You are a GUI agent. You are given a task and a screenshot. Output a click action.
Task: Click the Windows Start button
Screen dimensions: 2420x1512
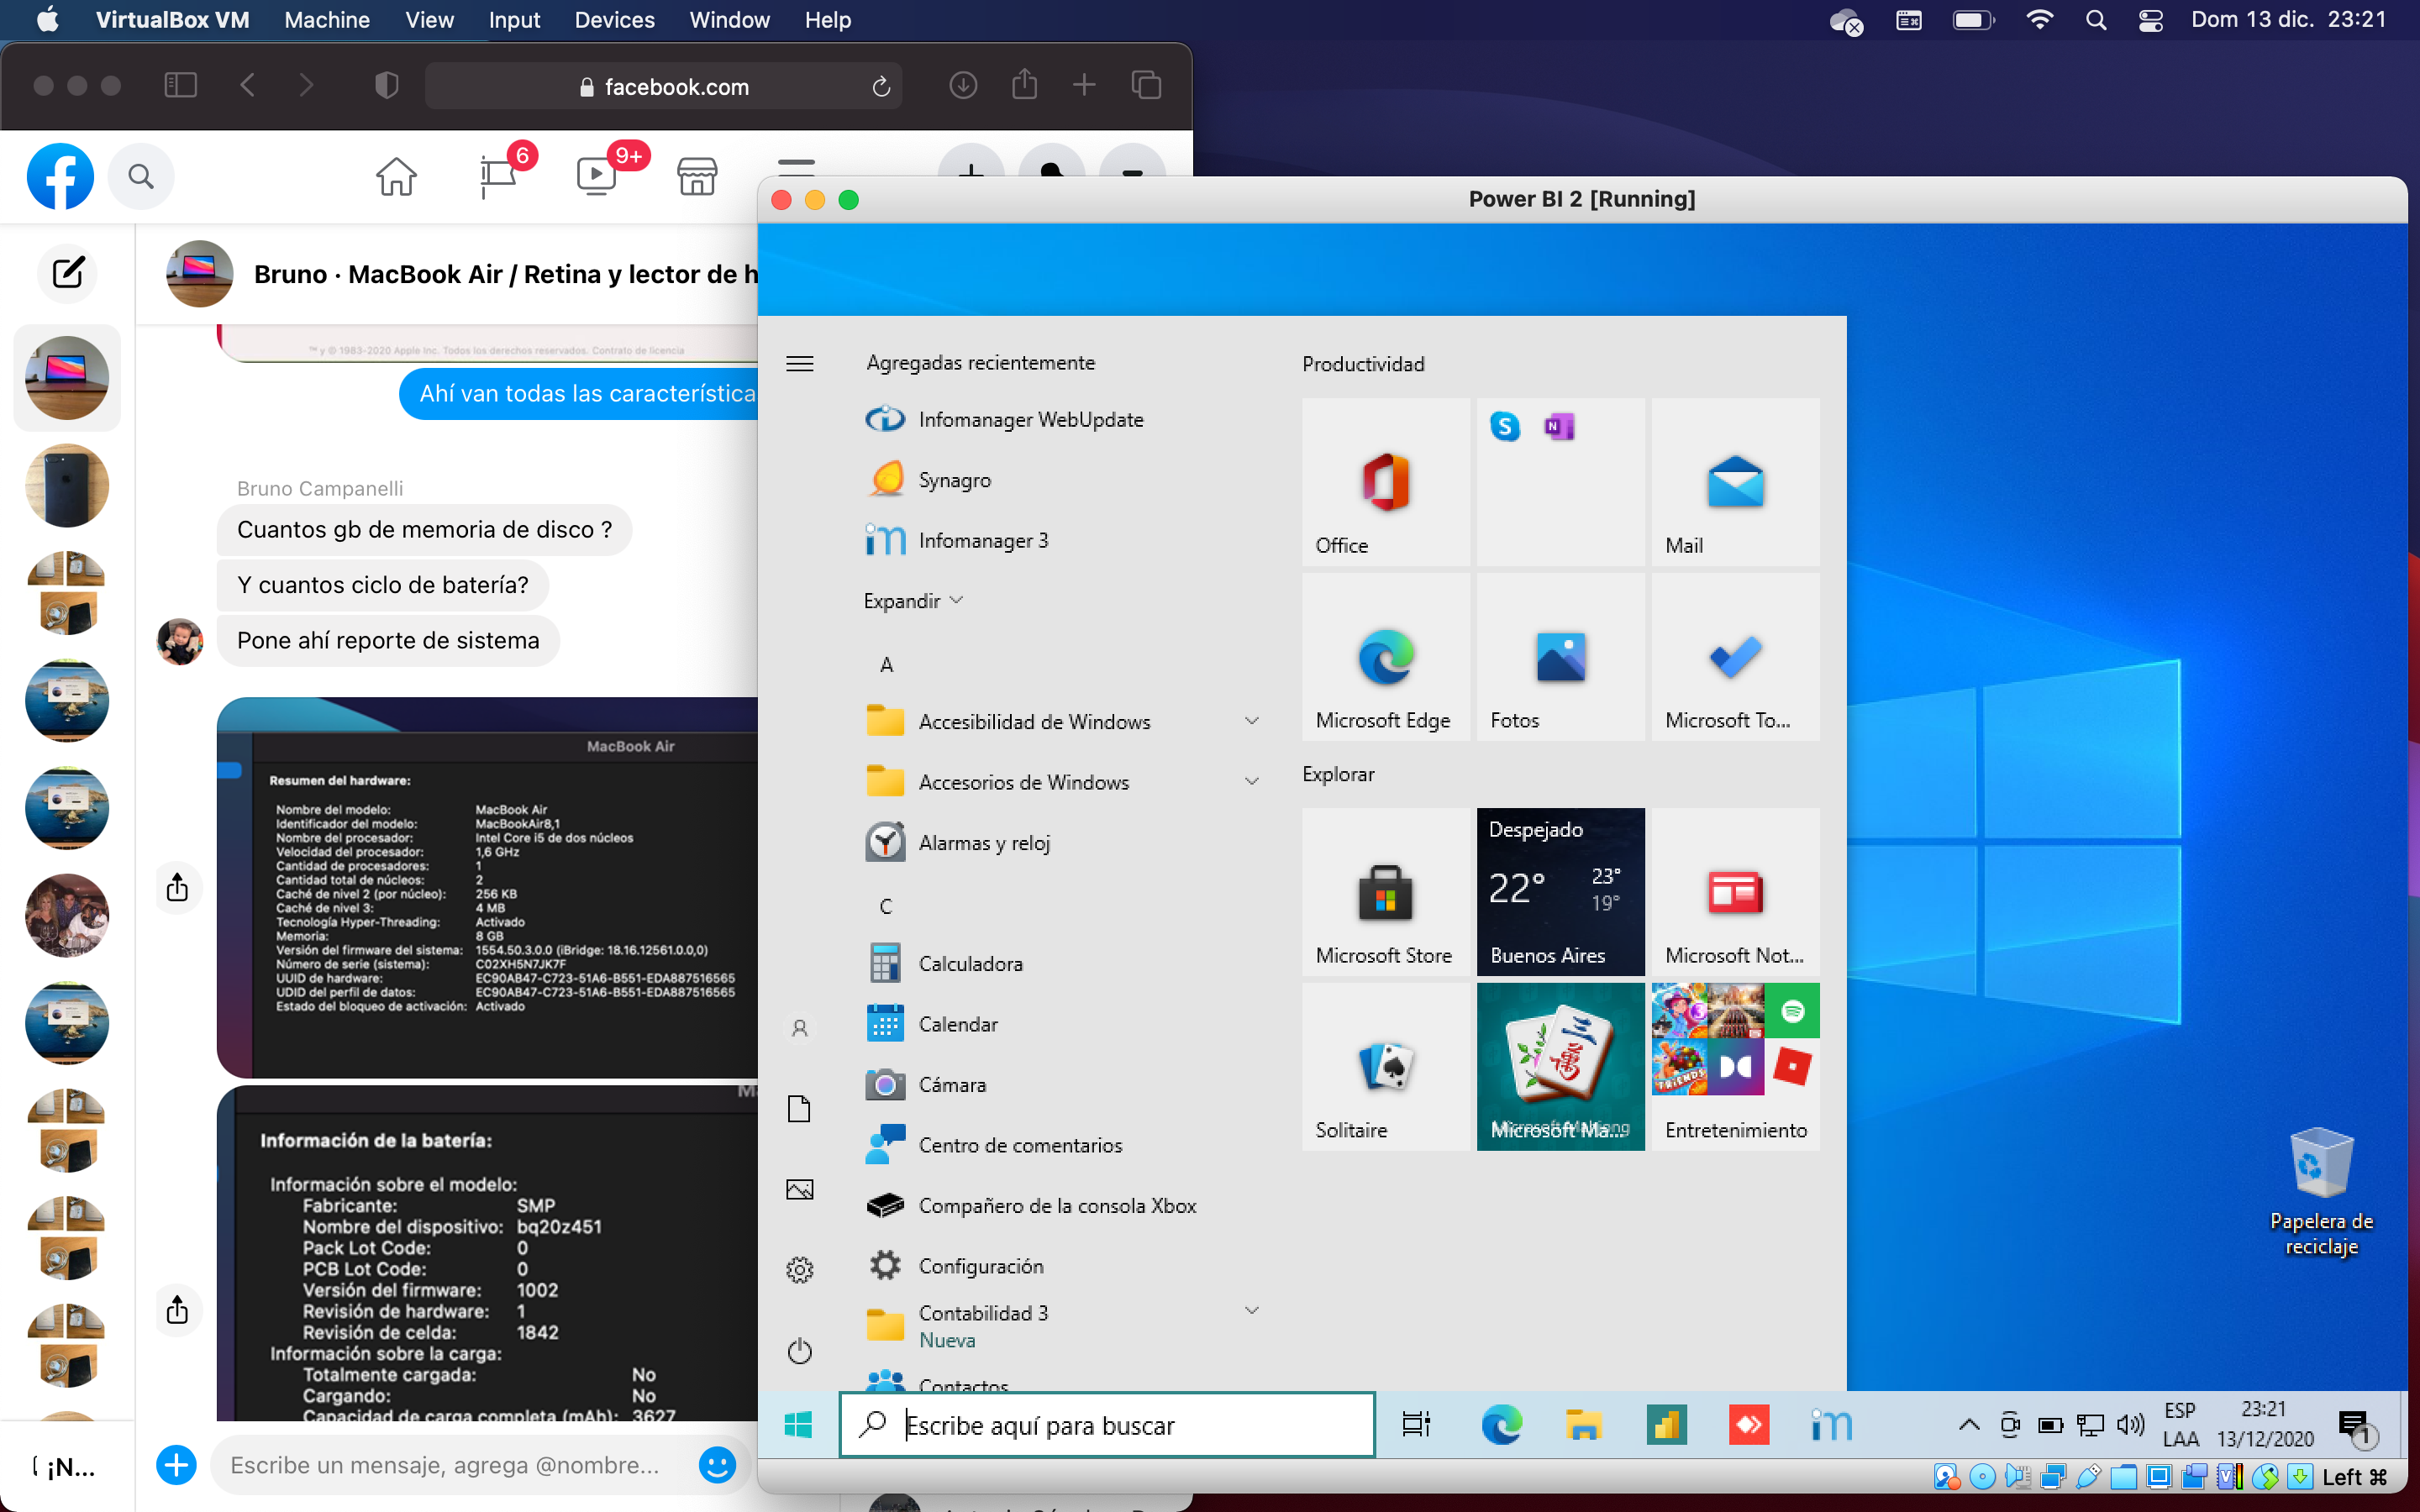(798, 1424)
